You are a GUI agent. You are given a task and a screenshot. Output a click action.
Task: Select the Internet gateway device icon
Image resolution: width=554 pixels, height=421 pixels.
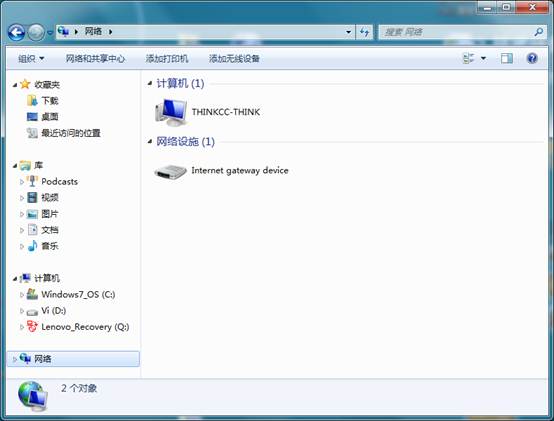pos(170,172)
